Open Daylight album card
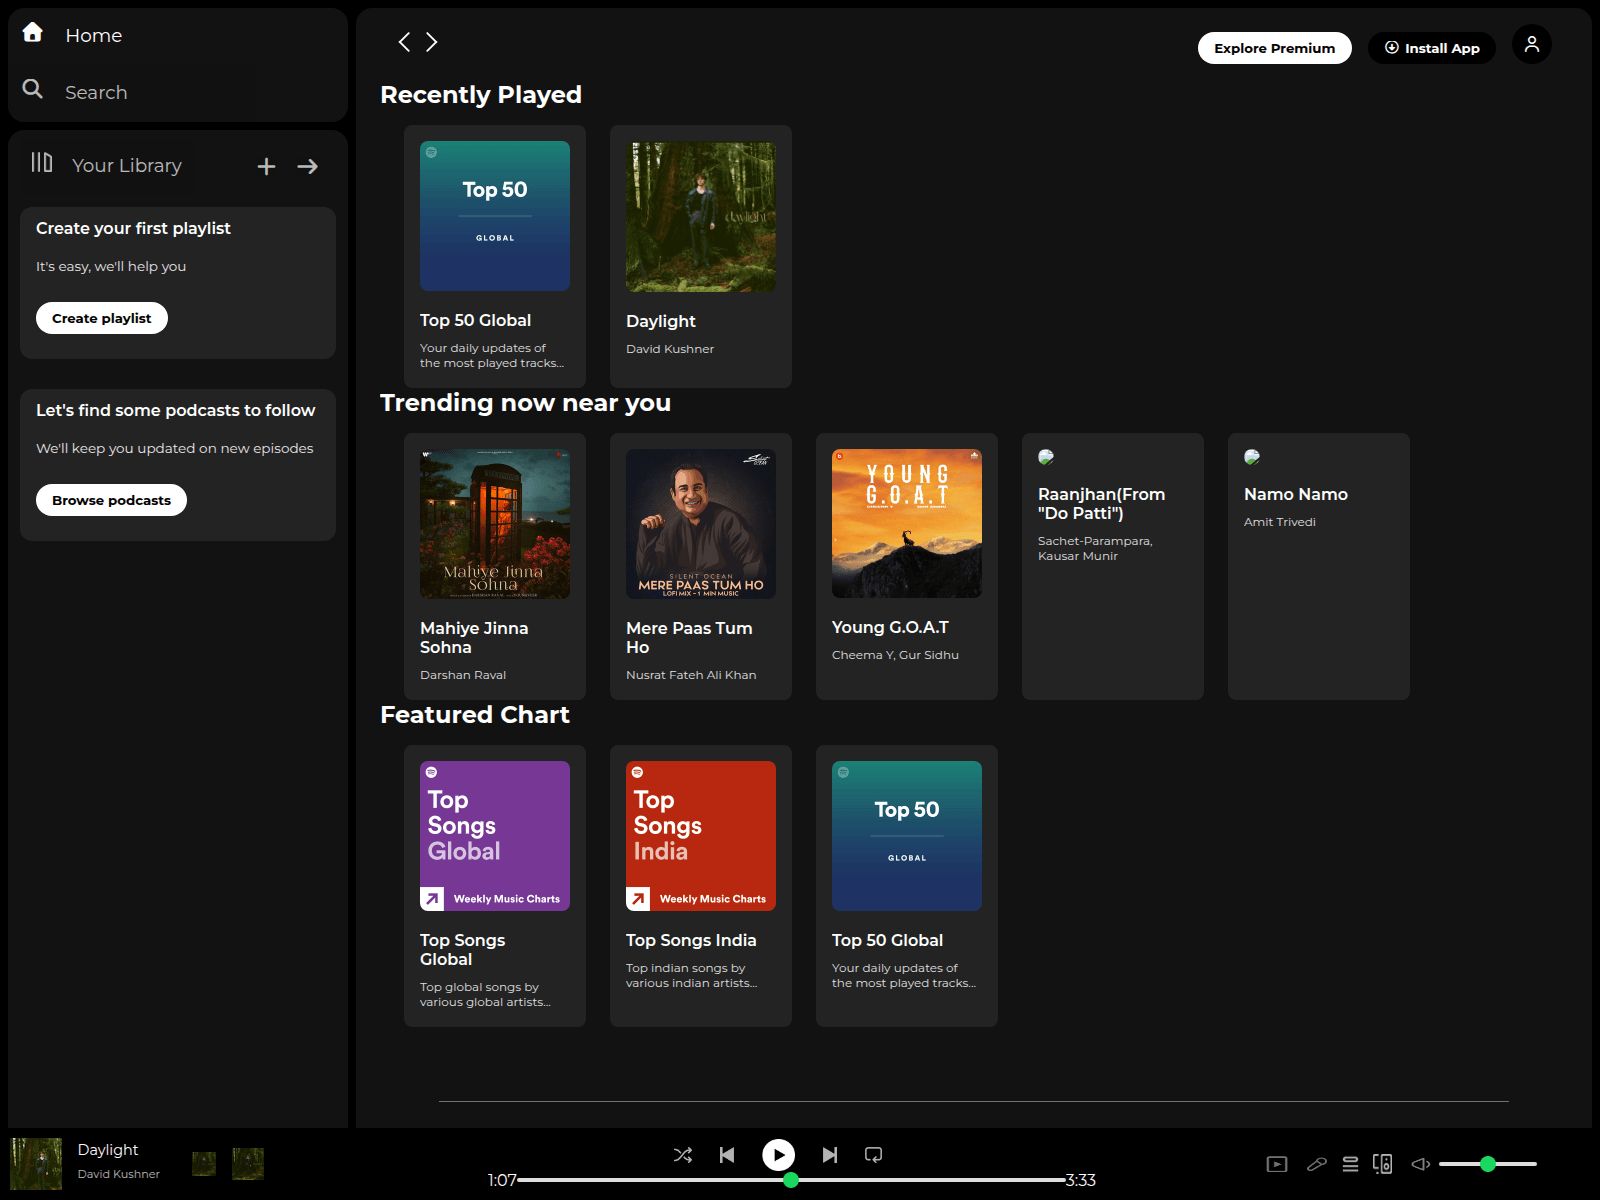 click(x=701, y=256)
